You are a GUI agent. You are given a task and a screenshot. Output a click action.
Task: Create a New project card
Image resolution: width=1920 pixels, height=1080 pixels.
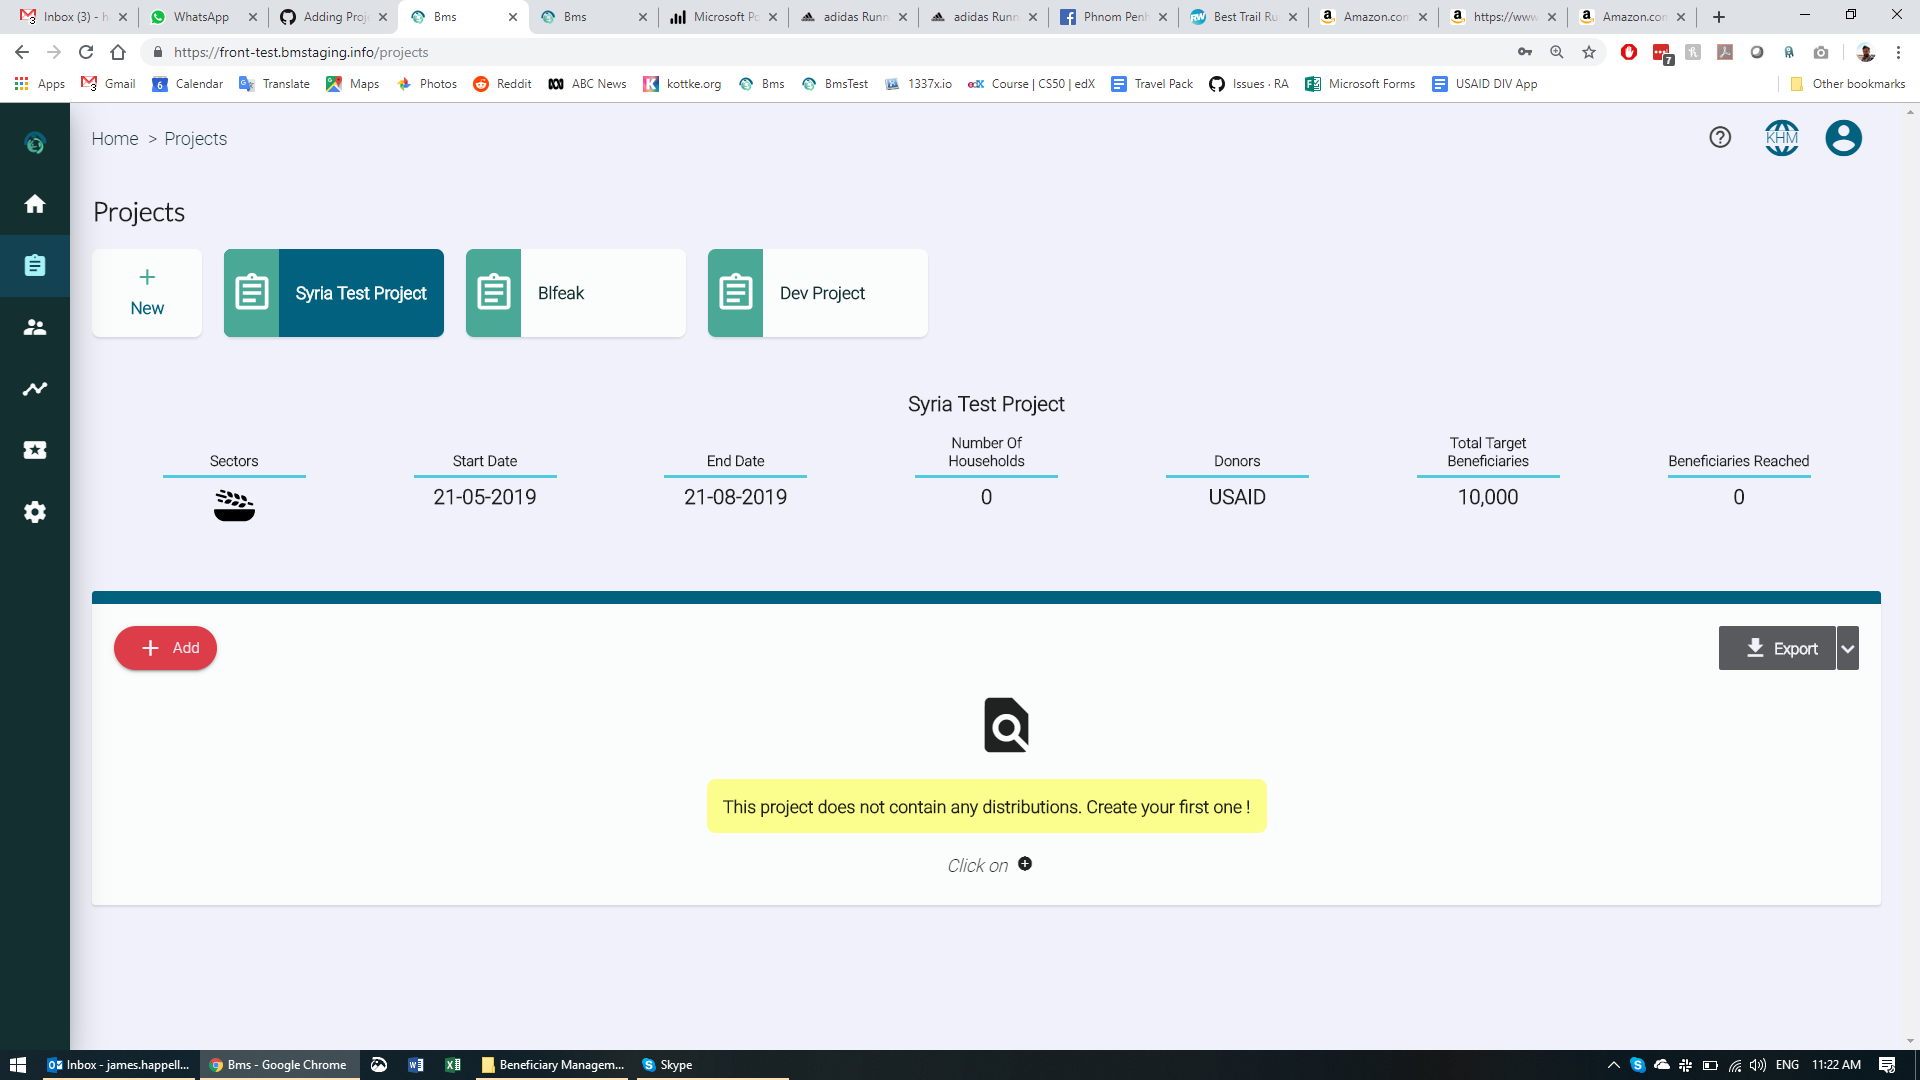(147, 293)
